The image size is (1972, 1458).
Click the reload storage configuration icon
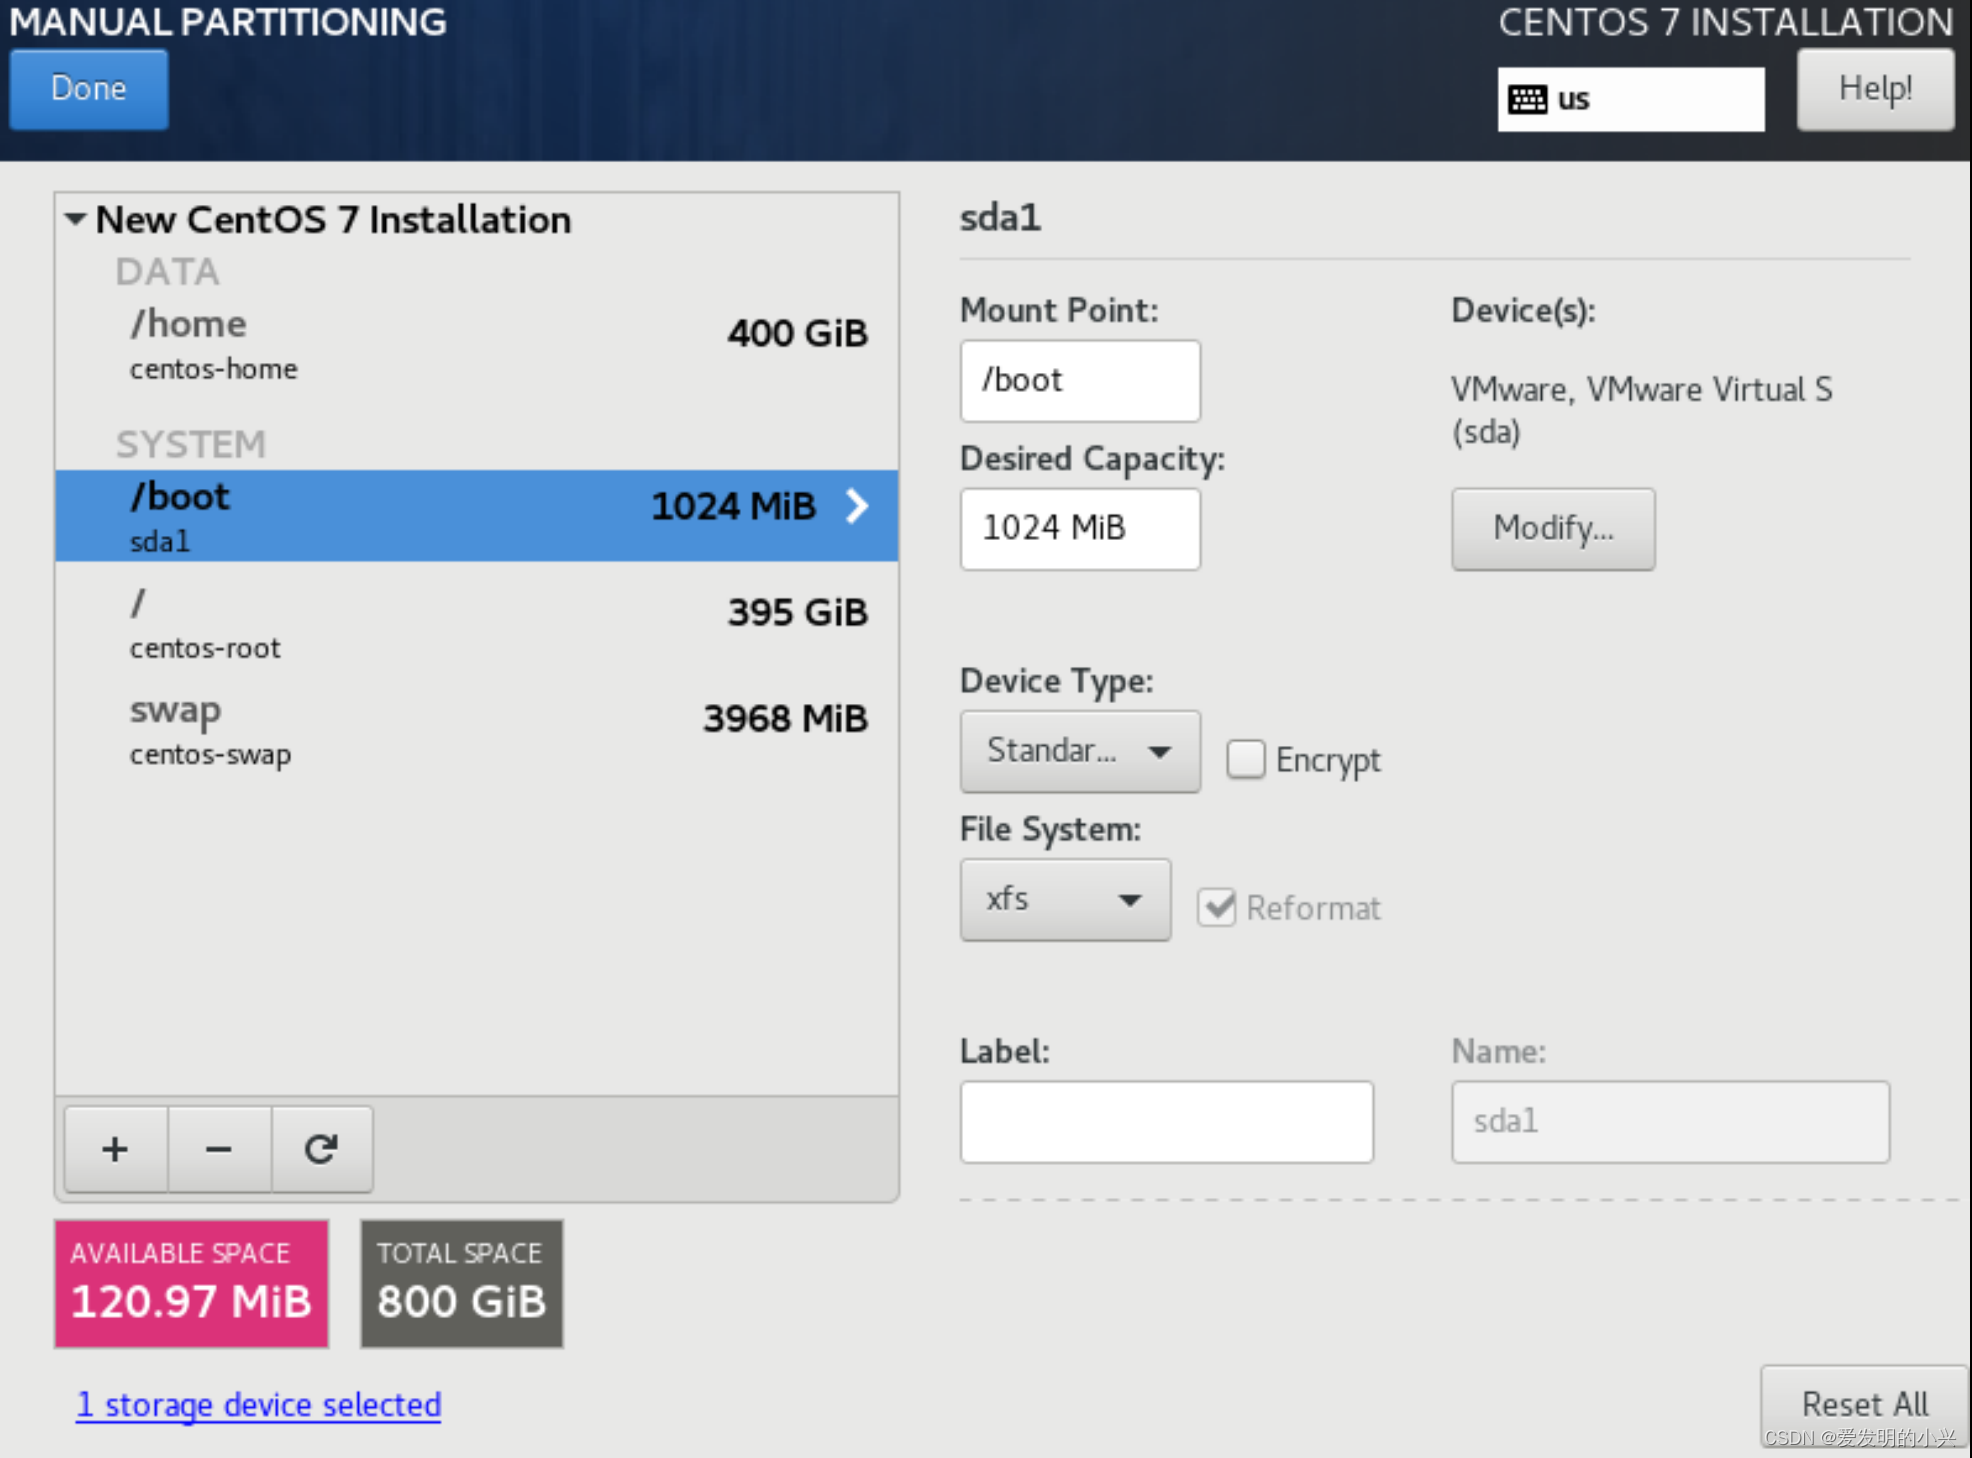click(x=322, y=1149)
